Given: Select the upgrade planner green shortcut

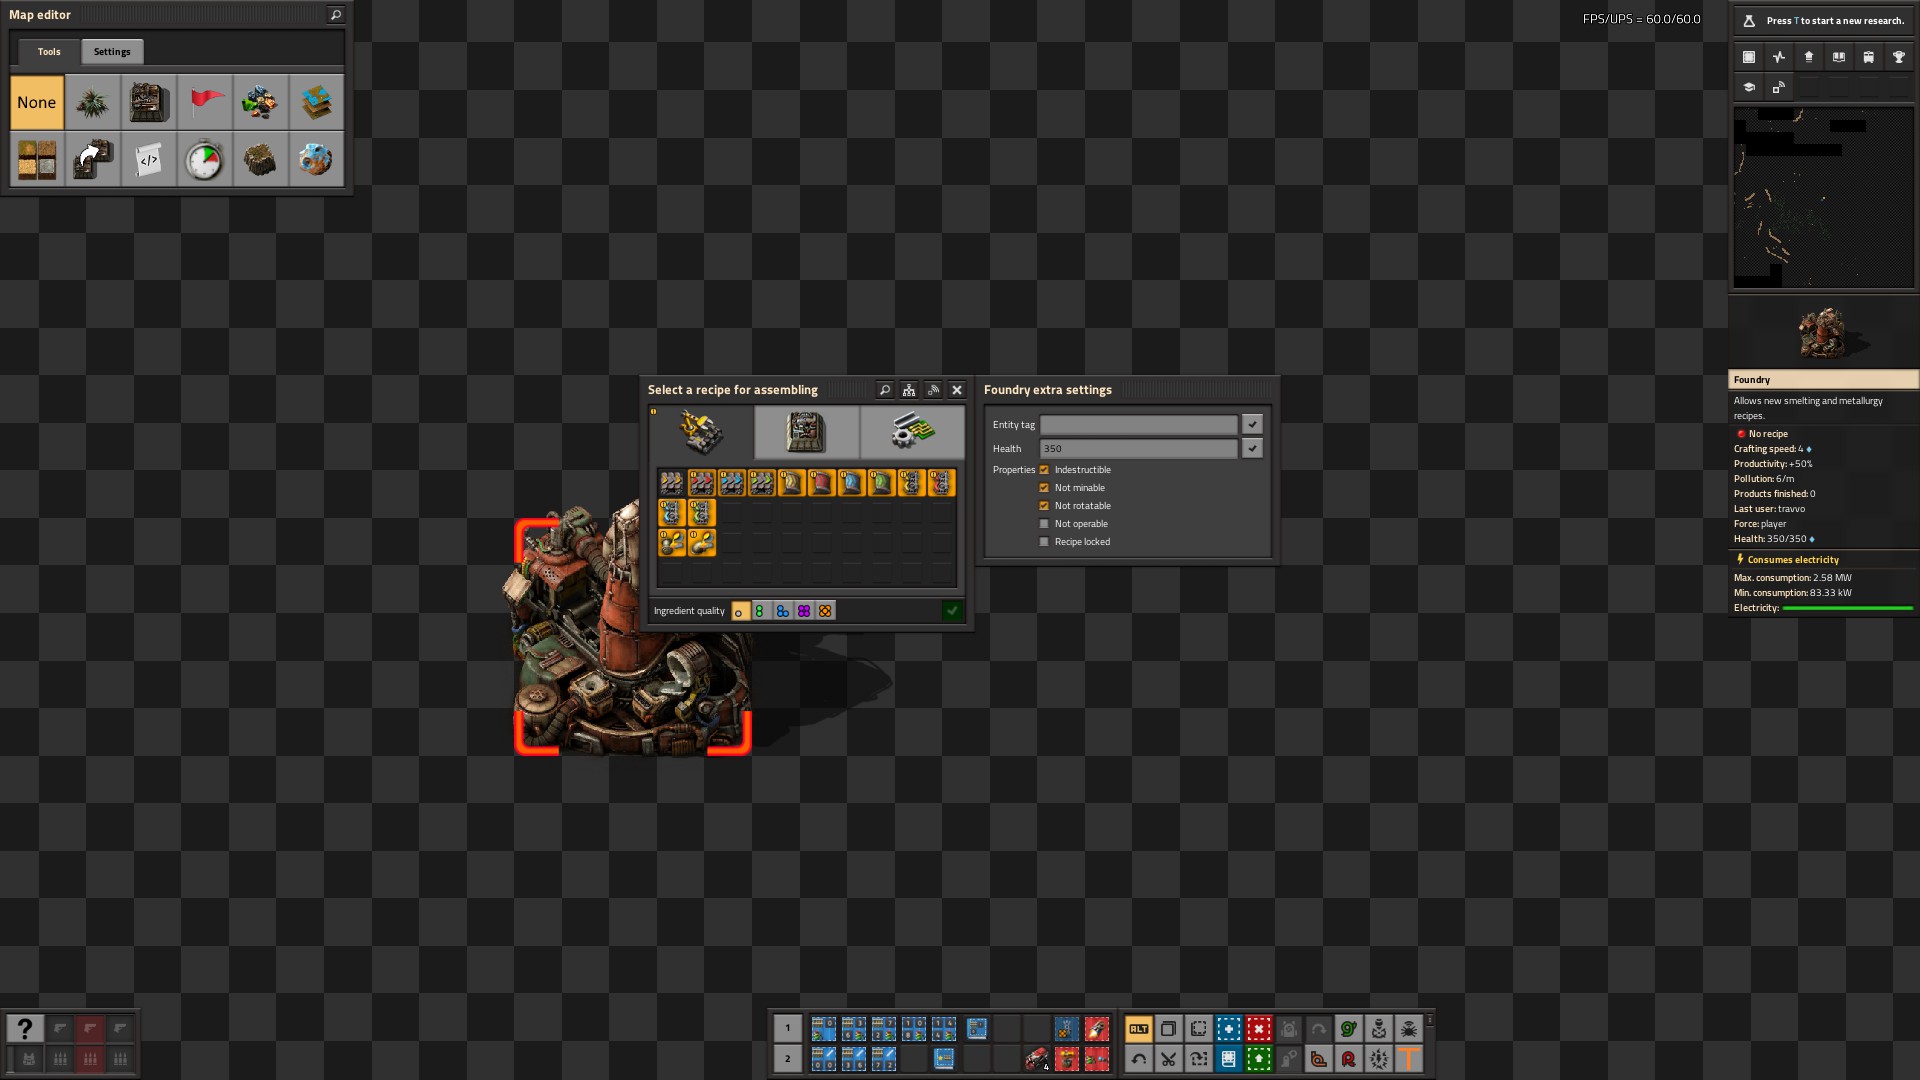Looking at the screenshot, I should click(x=1259, y=1059).
